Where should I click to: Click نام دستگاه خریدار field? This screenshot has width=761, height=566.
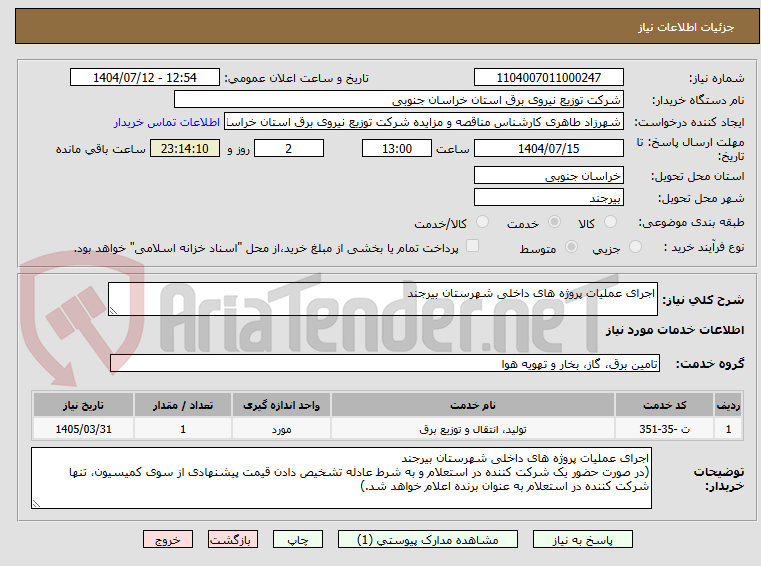tap(398, 100)
